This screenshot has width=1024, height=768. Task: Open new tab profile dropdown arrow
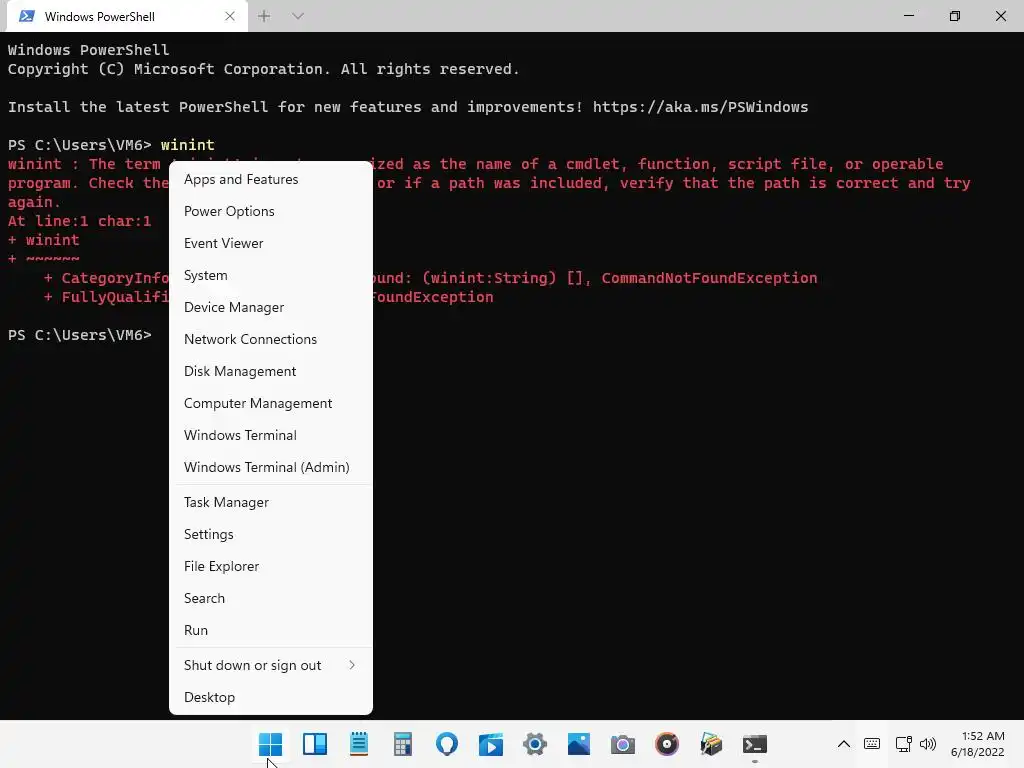(298, 16)
